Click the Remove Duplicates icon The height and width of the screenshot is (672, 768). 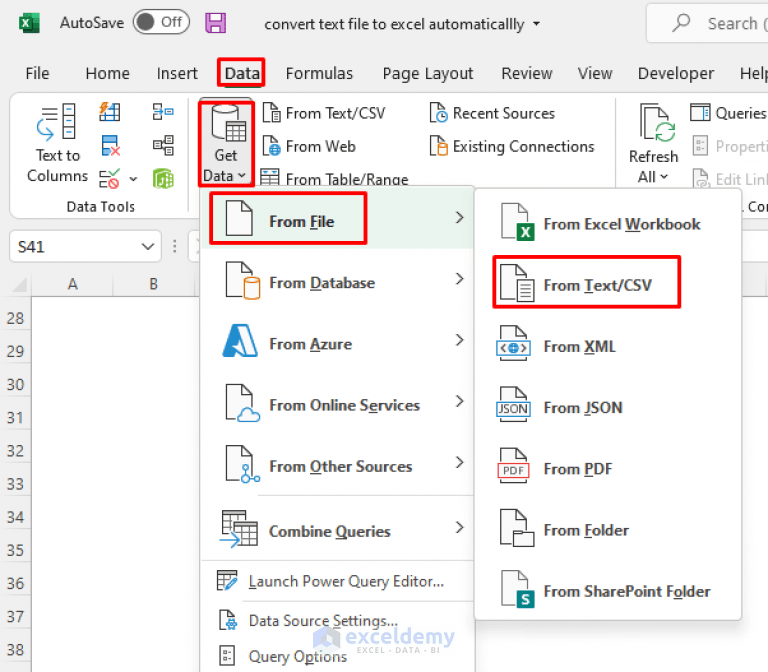coord(111,145)
